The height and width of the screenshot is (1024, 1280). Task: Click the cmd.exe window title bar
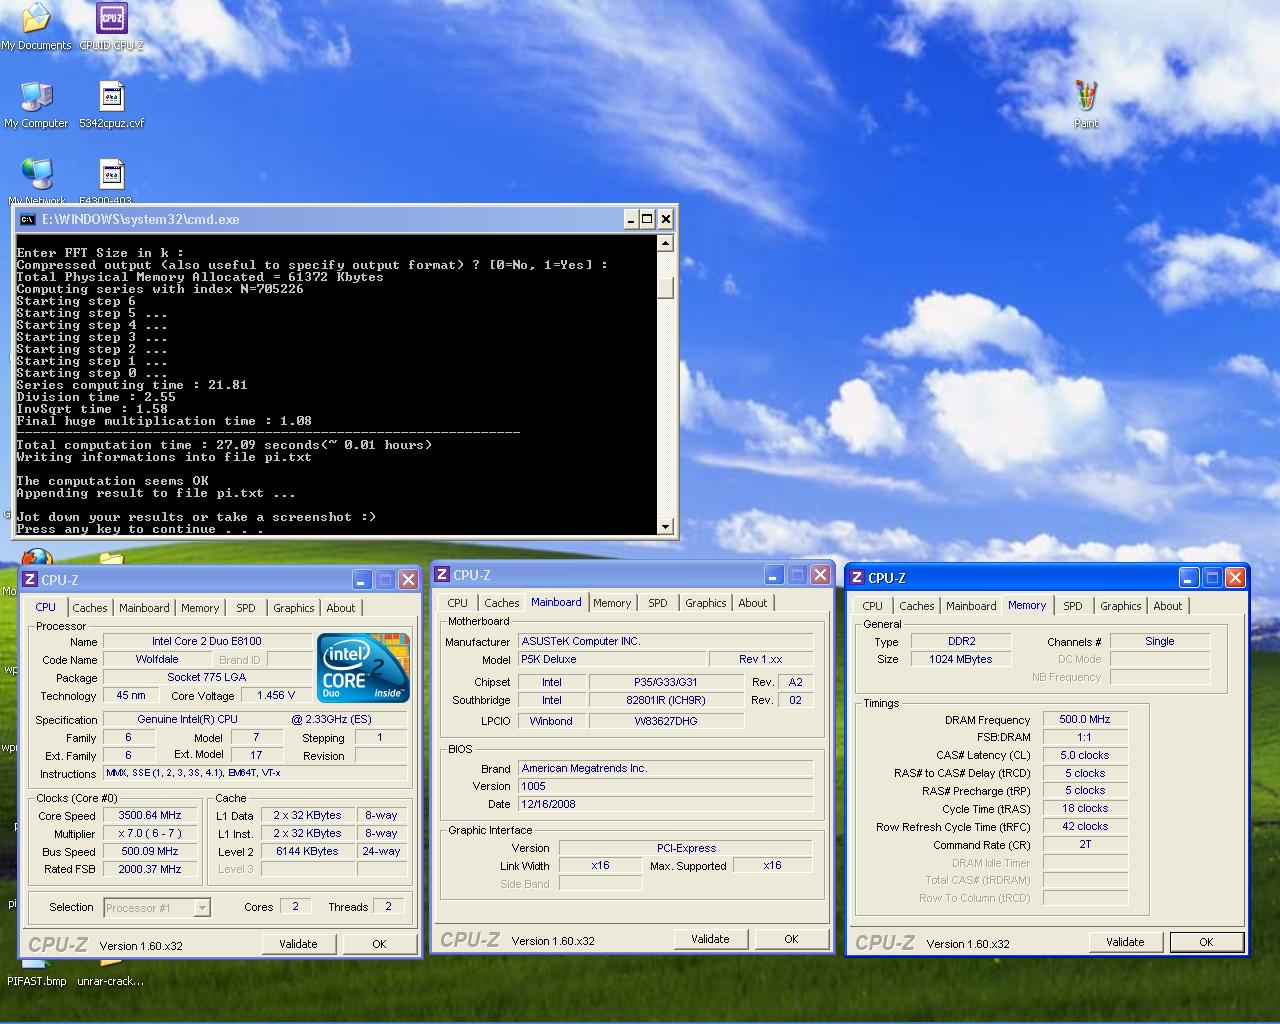point(330,219)
